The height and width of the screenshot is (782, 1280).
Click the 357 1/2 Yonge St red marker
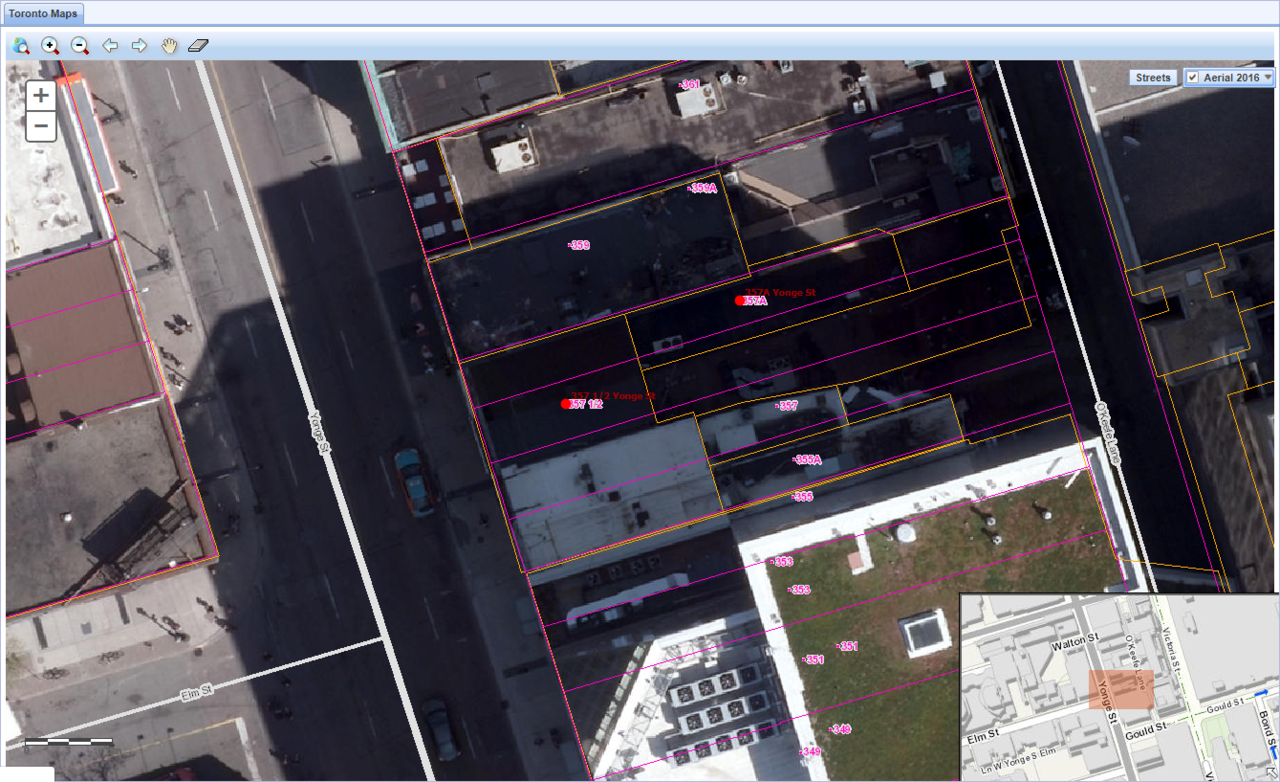click(566, 404)
